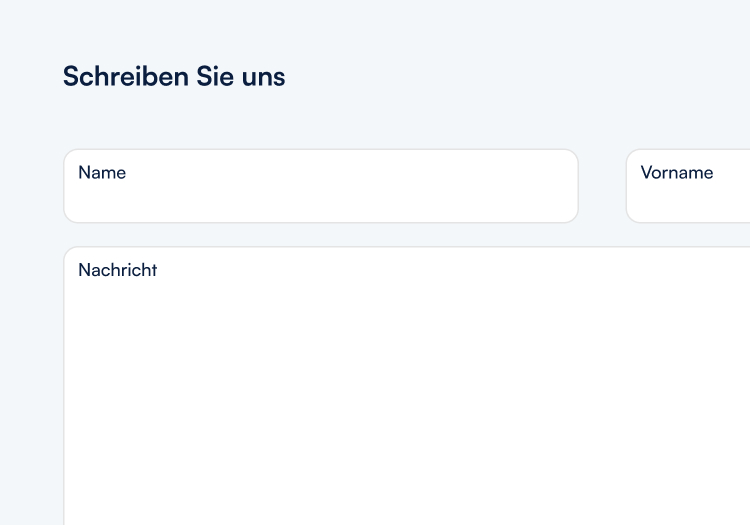Click the middle of the Name field
The width and height of the screenshot is (750, 525).
pos(321,187)
